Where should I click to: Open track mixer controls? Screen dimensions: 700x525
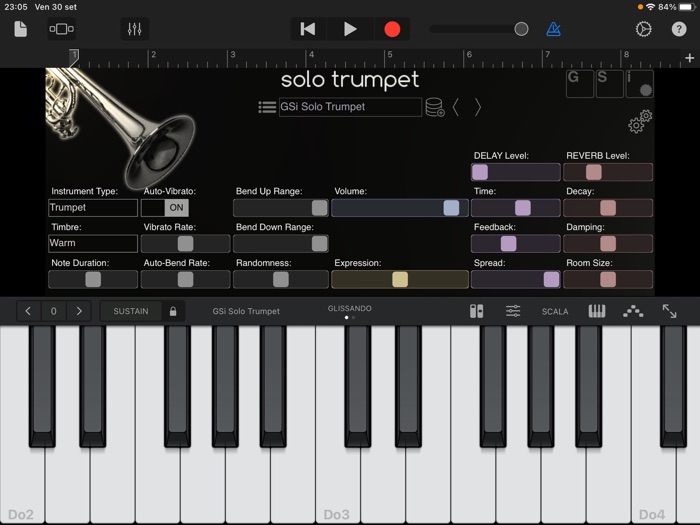[134, 29]
